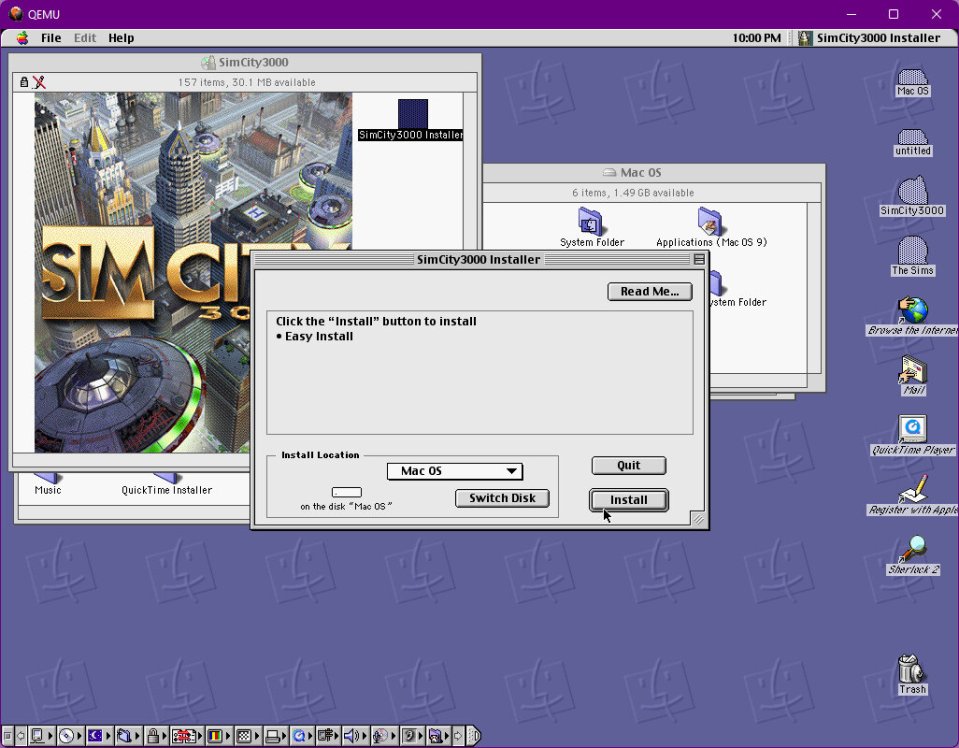The image size is (959, 748).
Task: Open the Apple menu
Action: coord(22,38)
